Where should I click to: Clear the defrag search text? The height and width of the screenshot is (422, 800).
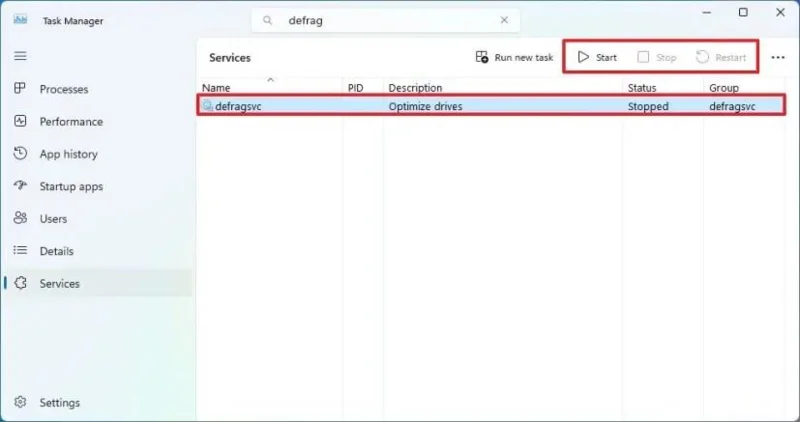click(x=504, y=20)
